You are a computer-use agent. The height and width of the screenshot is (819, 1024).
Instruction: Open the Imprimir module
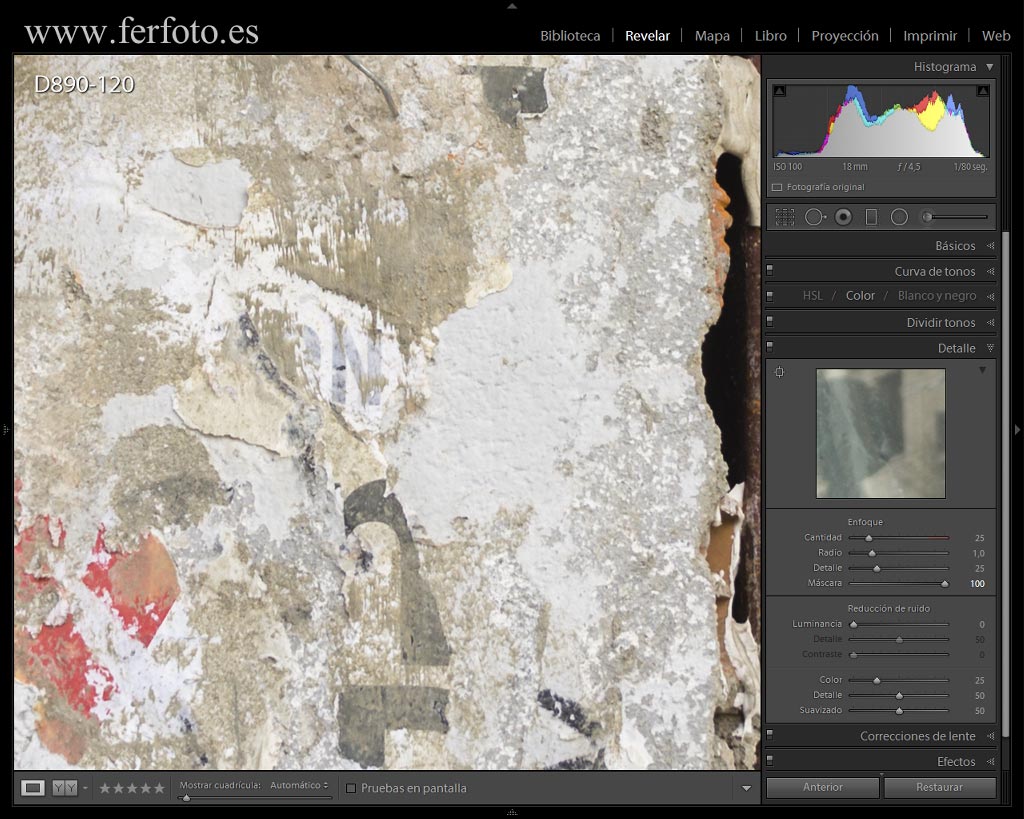click(930, 36)
